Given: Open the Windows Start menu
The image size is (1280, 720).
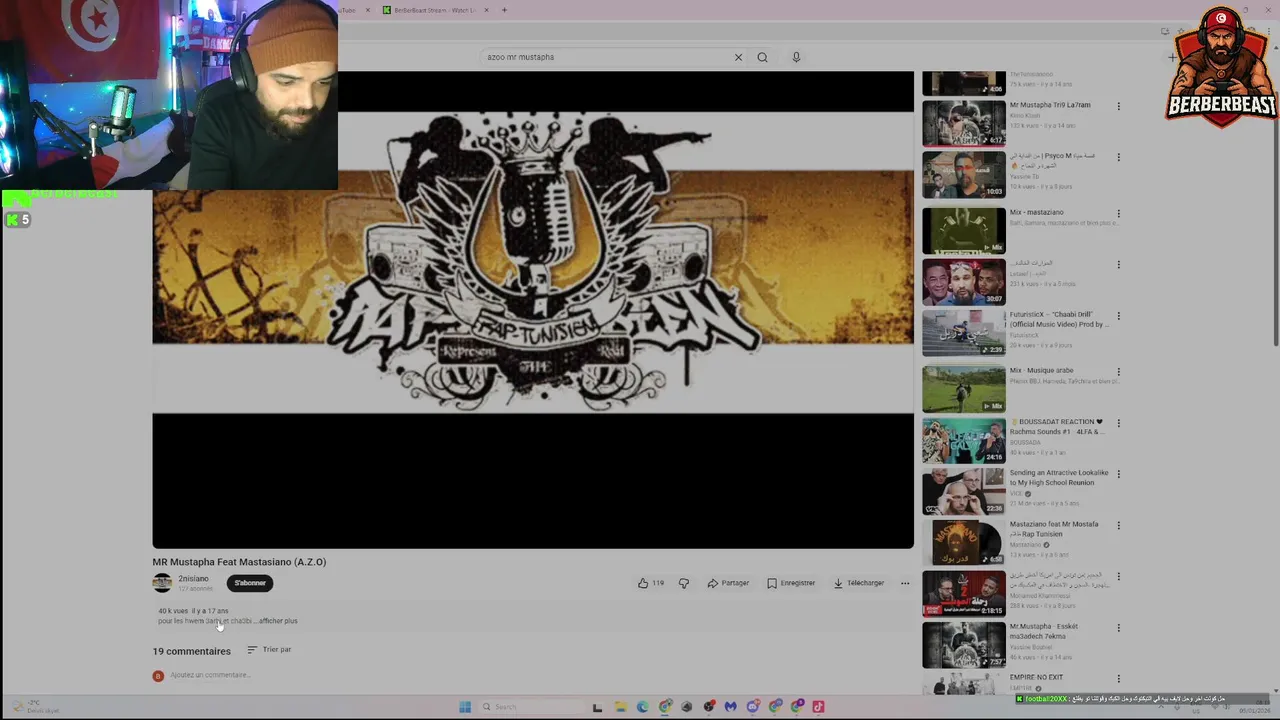Looking at the screenshot, I should click(465, 707).
